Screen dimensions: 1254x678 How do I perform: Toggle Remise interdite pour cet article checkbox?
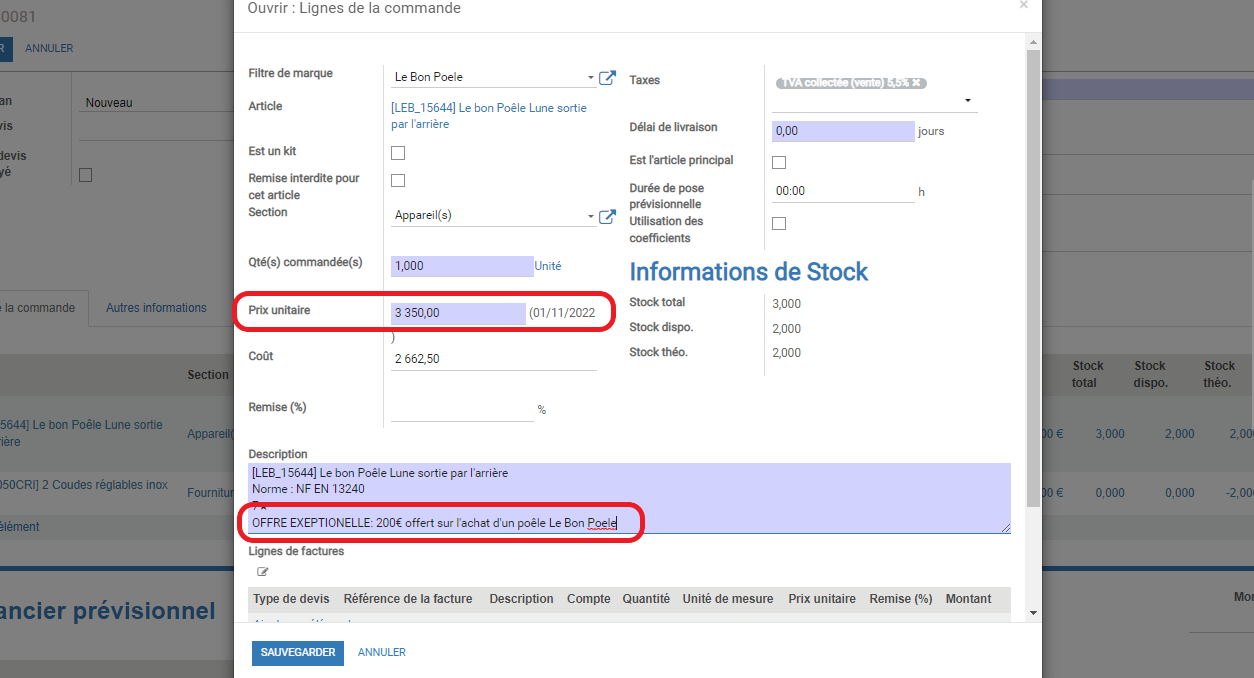(x=398, y=181)
